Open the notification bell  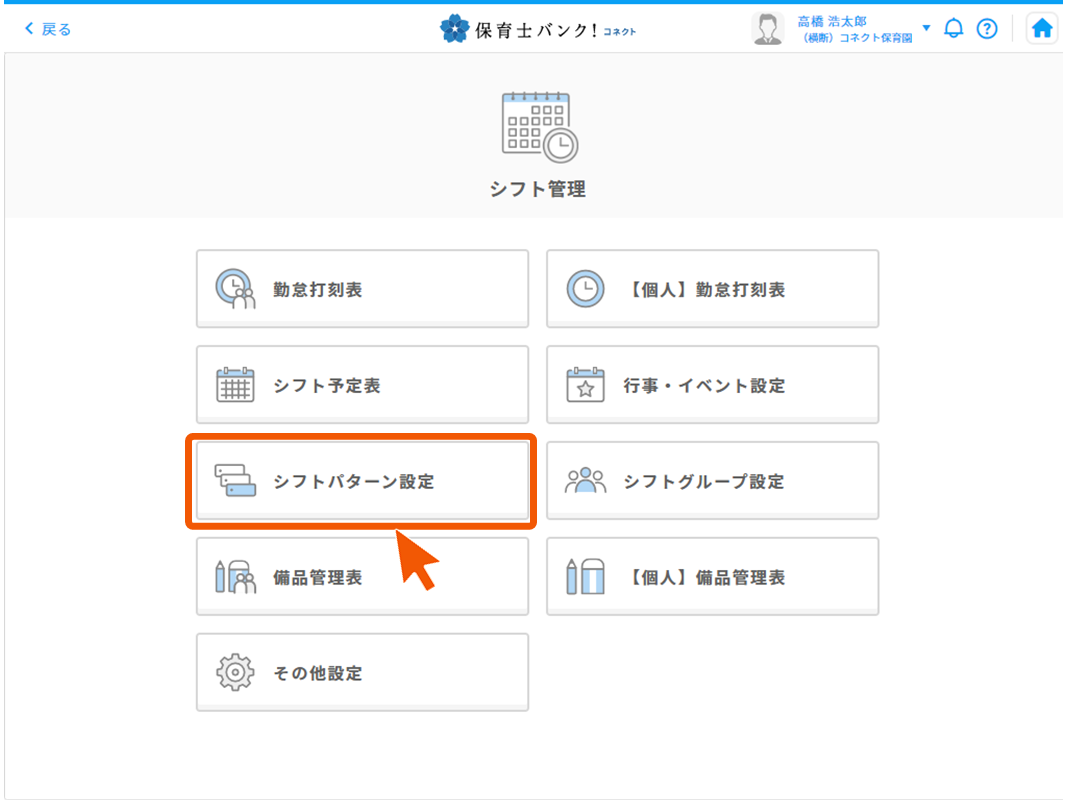point(953,29)
